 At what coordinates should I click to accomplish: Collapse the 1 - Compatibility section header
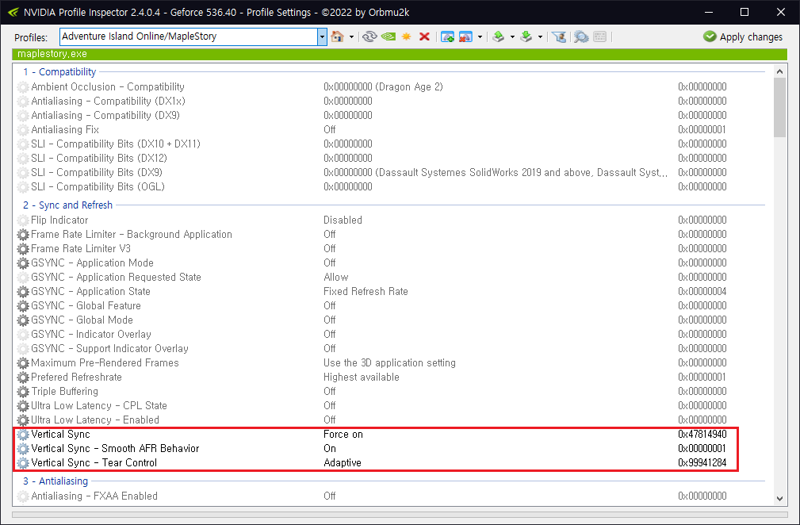click(x=59, y=72)
